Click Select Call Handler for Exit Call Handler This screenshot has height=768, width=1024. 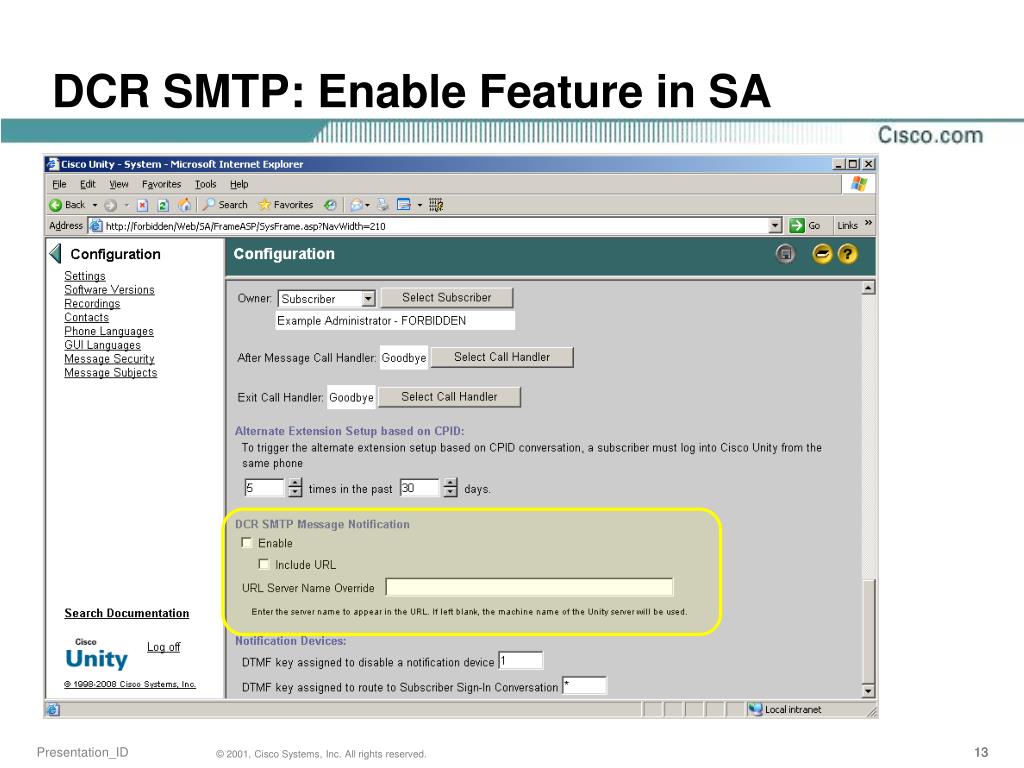(x=449, y=397)
